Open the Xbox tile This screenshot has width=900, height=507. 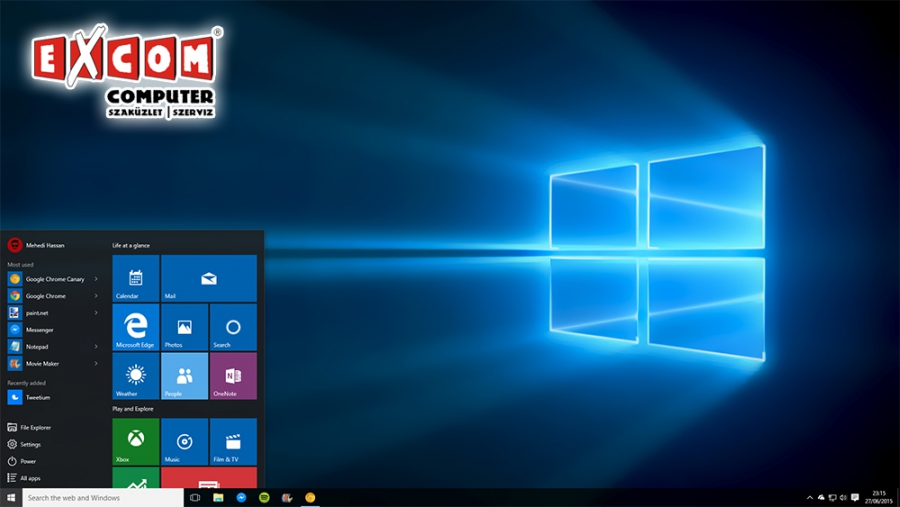pos(135,442)
